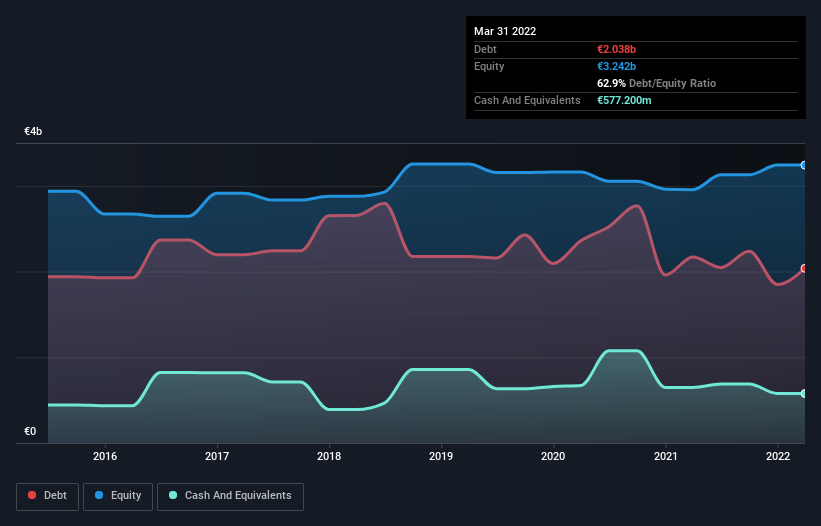Click the 62.9% Debt/Equity Ratio text
This screenshot has height=526, width=821.
(x=656, y=83)
